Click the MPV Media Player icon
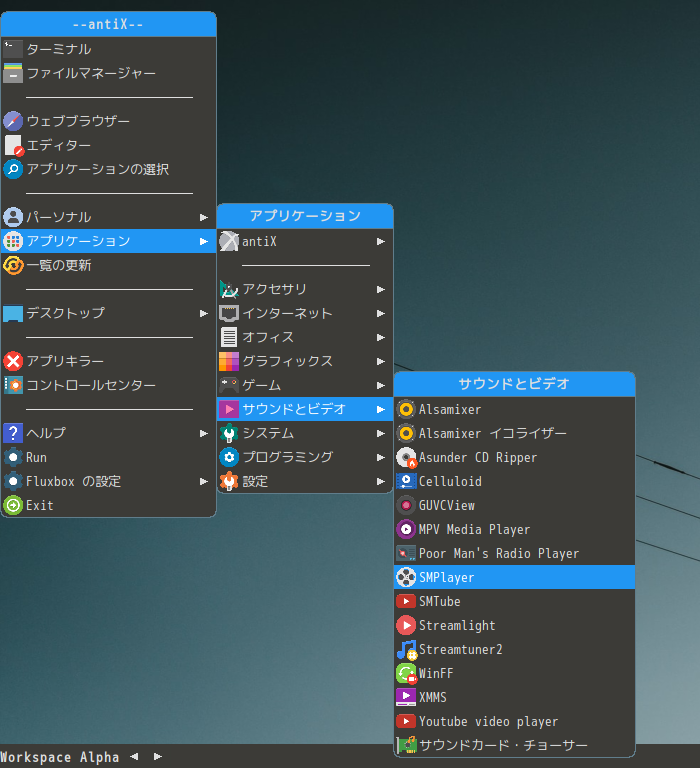700x768 pixels. (406, 529)
